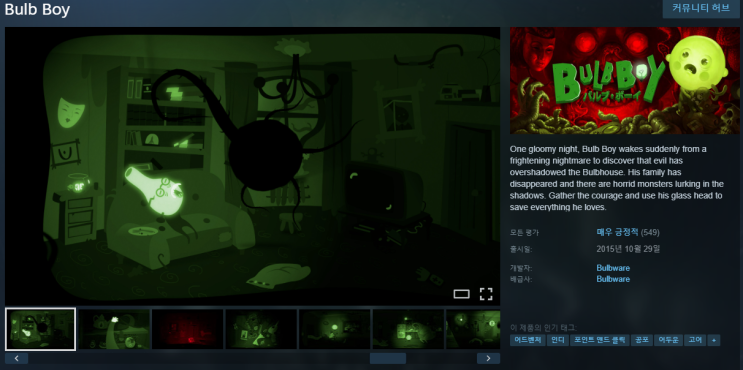Open the 매우 긍정적 review summary link
Screen dimensions: 743x370
(617, 233)
